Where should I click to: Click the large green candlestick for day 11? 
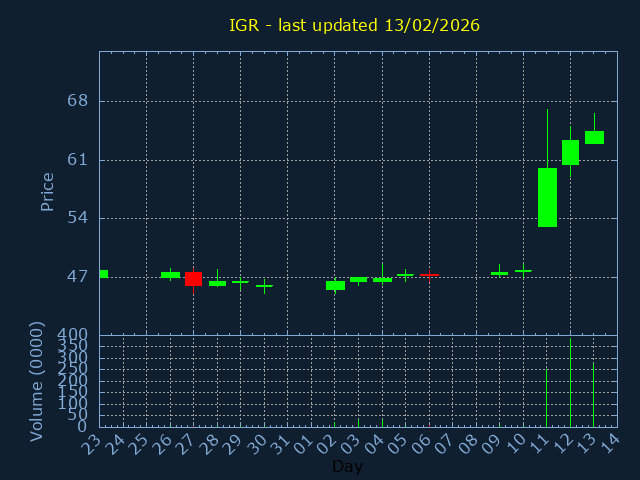547,197
